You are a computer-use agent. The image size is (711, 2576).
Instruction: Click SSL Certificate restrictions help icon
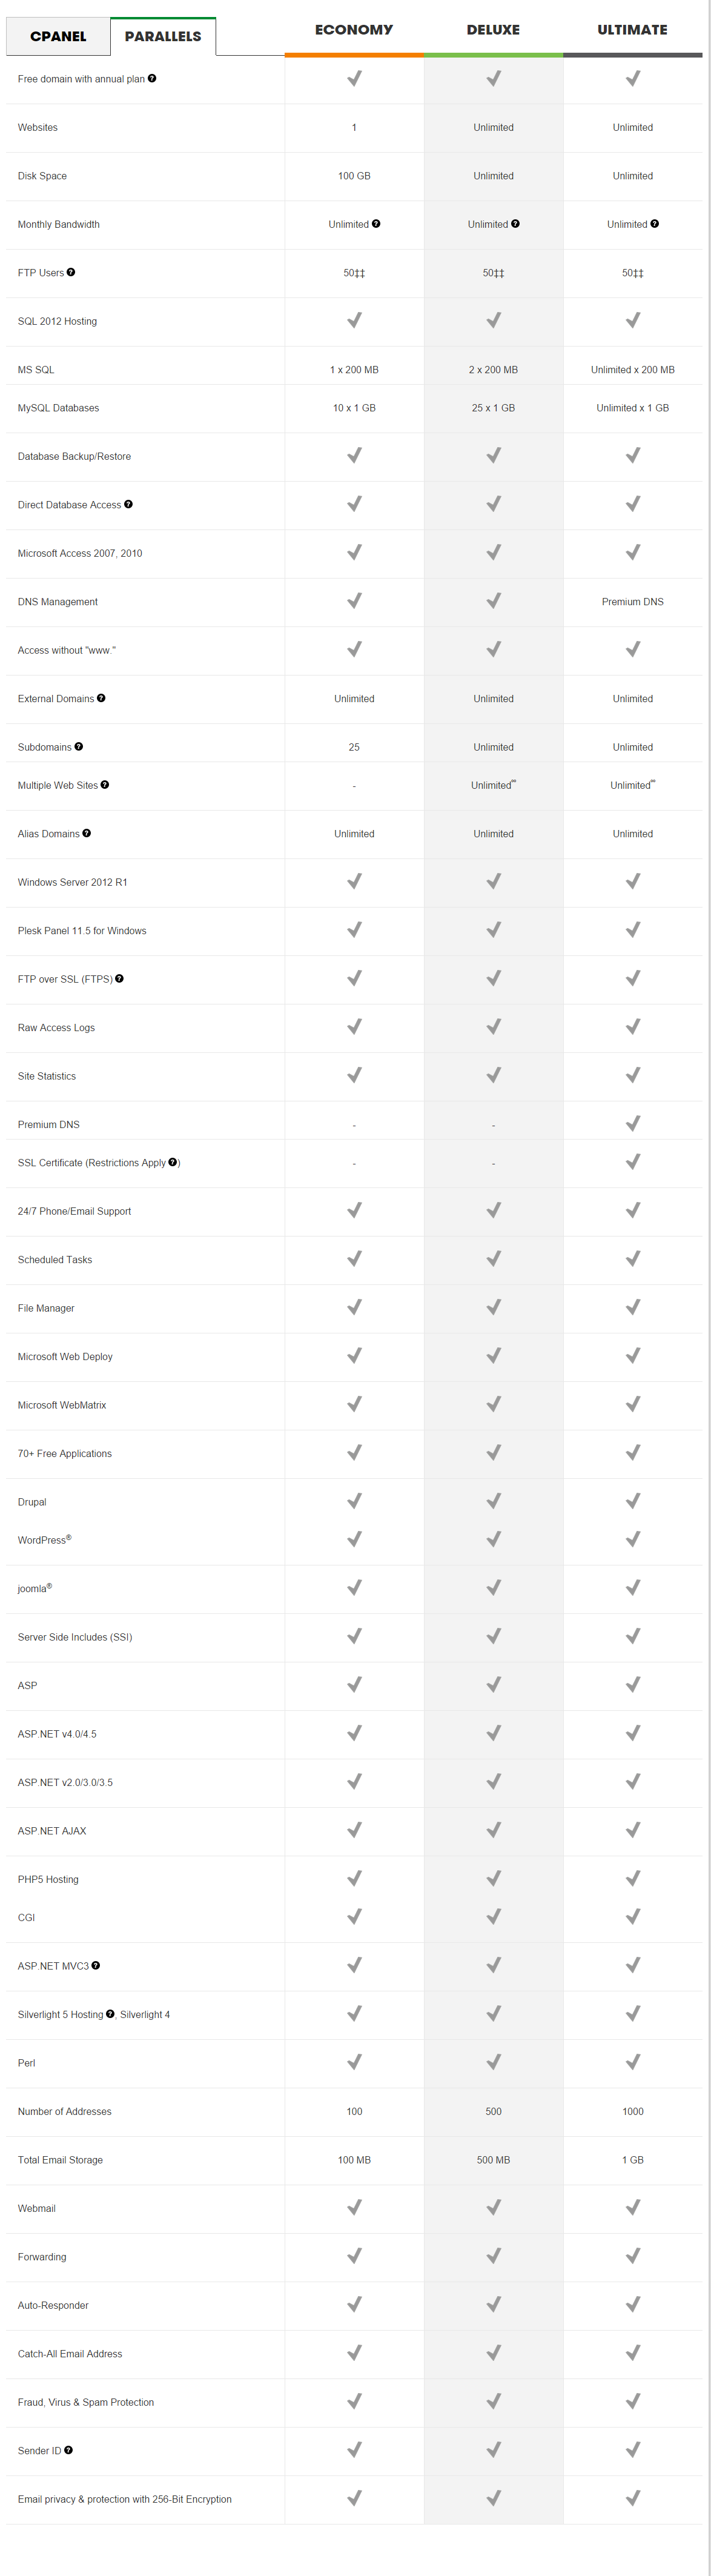click(173, 1162)
